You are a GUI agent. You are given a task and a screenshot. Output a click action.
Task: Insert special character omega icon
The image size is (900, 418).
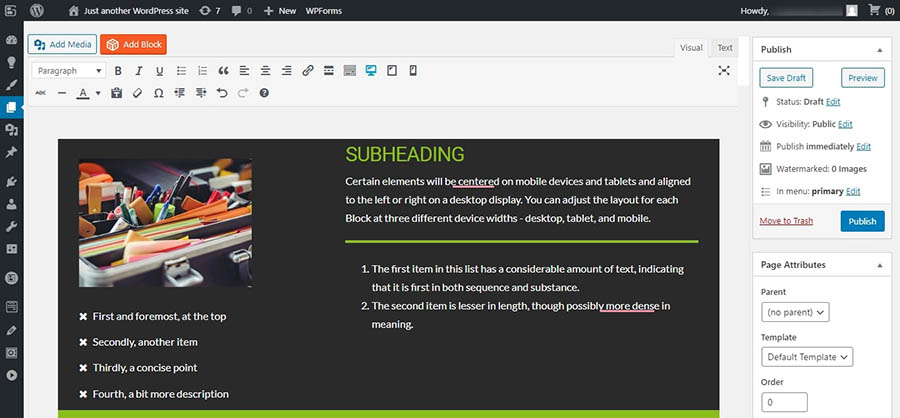click(159, 94)
